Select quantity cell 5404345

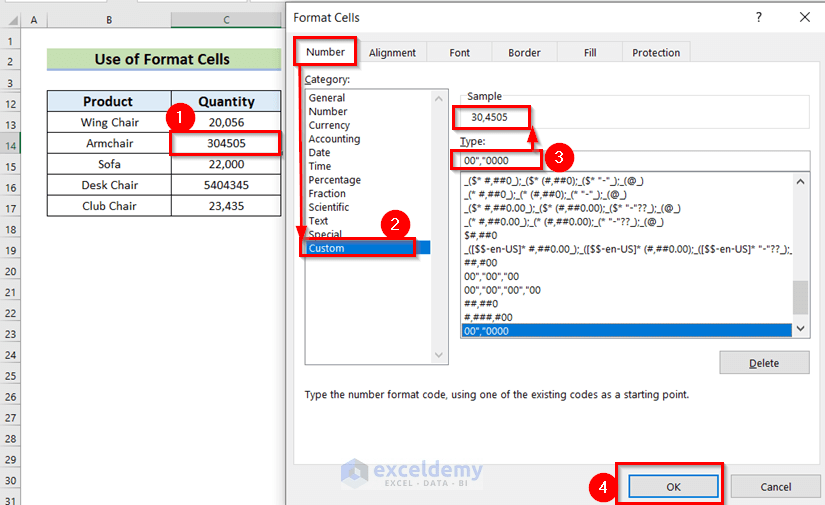226,185
